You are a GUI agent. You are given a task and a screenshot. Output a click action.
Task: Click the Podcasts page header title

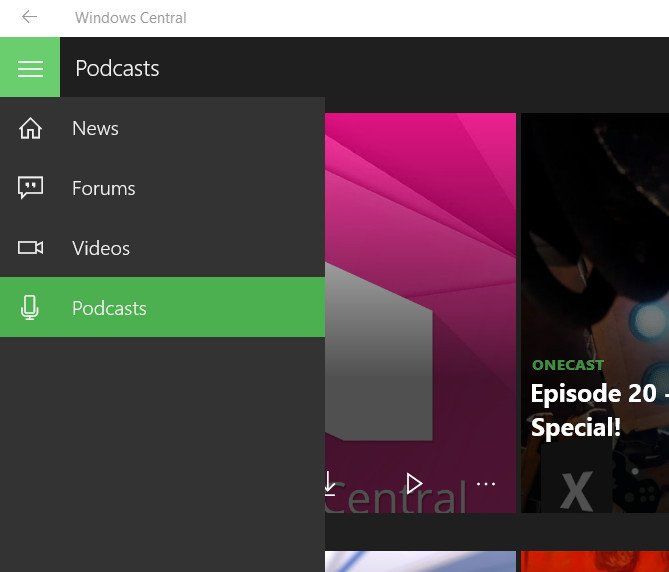117,68
